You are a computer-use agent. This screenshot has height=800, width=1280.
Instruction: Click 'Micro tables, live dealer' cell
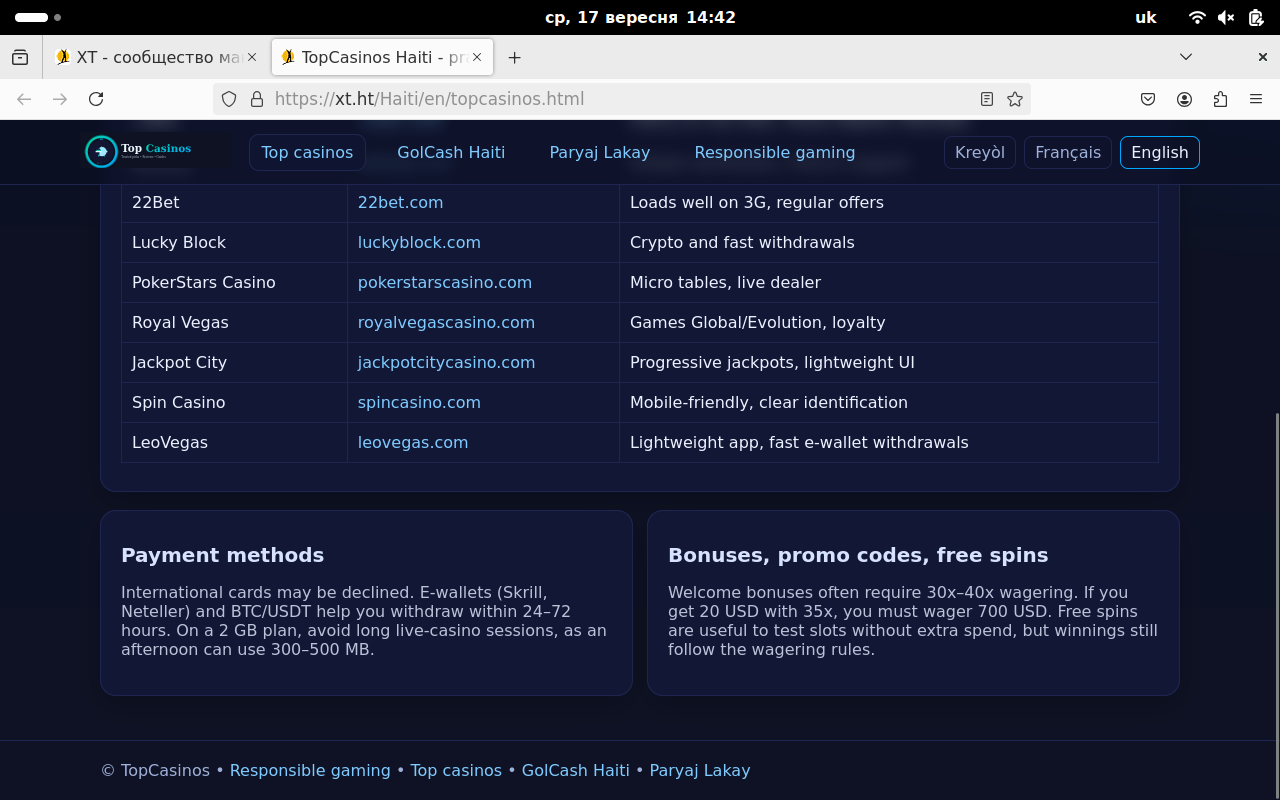tap(889, 282)
